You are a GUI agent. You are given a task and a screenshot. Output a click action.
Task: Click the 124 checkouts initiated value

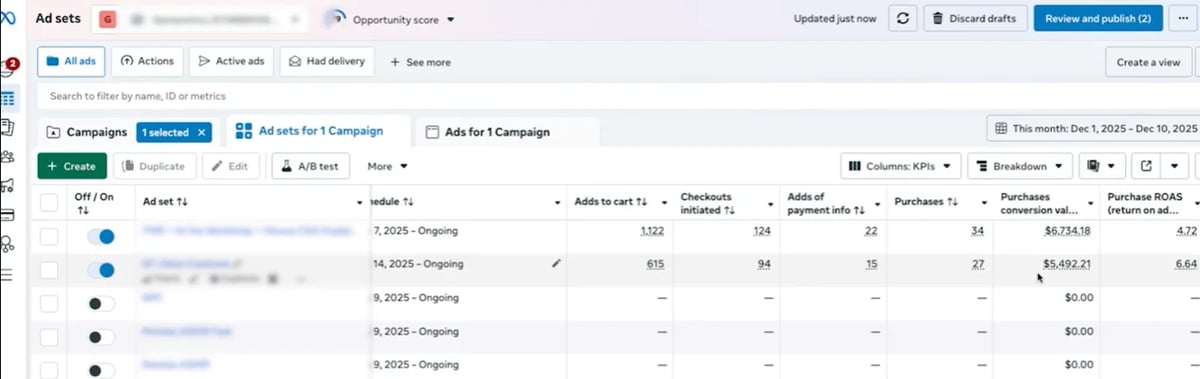[762, 231]
